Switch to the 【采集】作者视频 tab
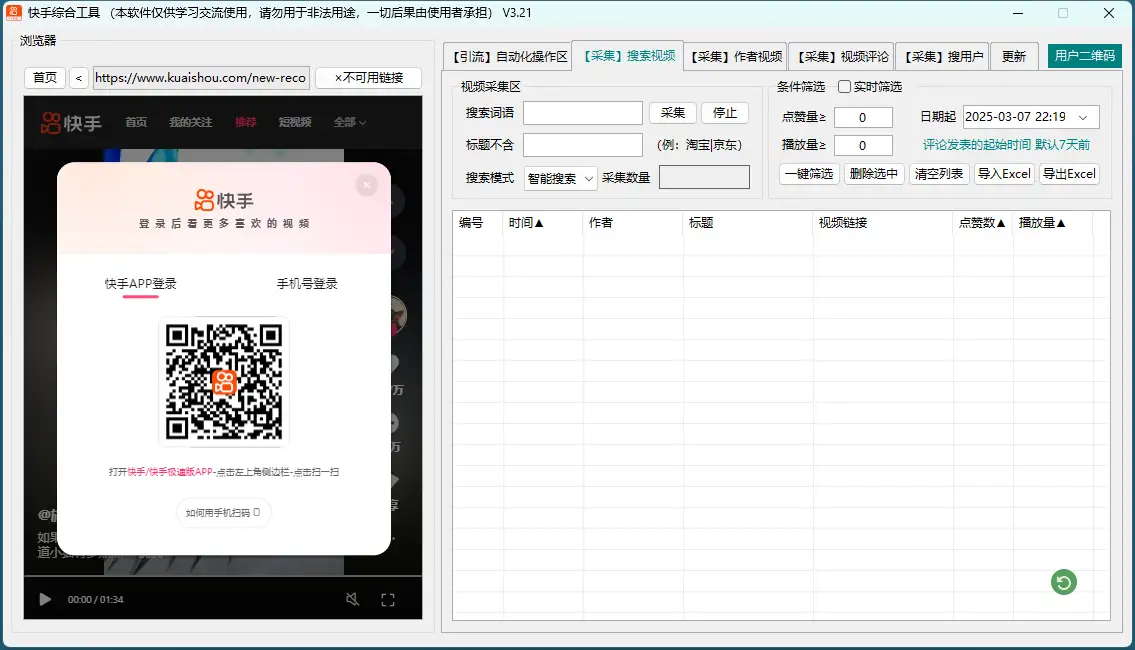The width and height of the screenshot is (1135, 650). pos(736,56)
